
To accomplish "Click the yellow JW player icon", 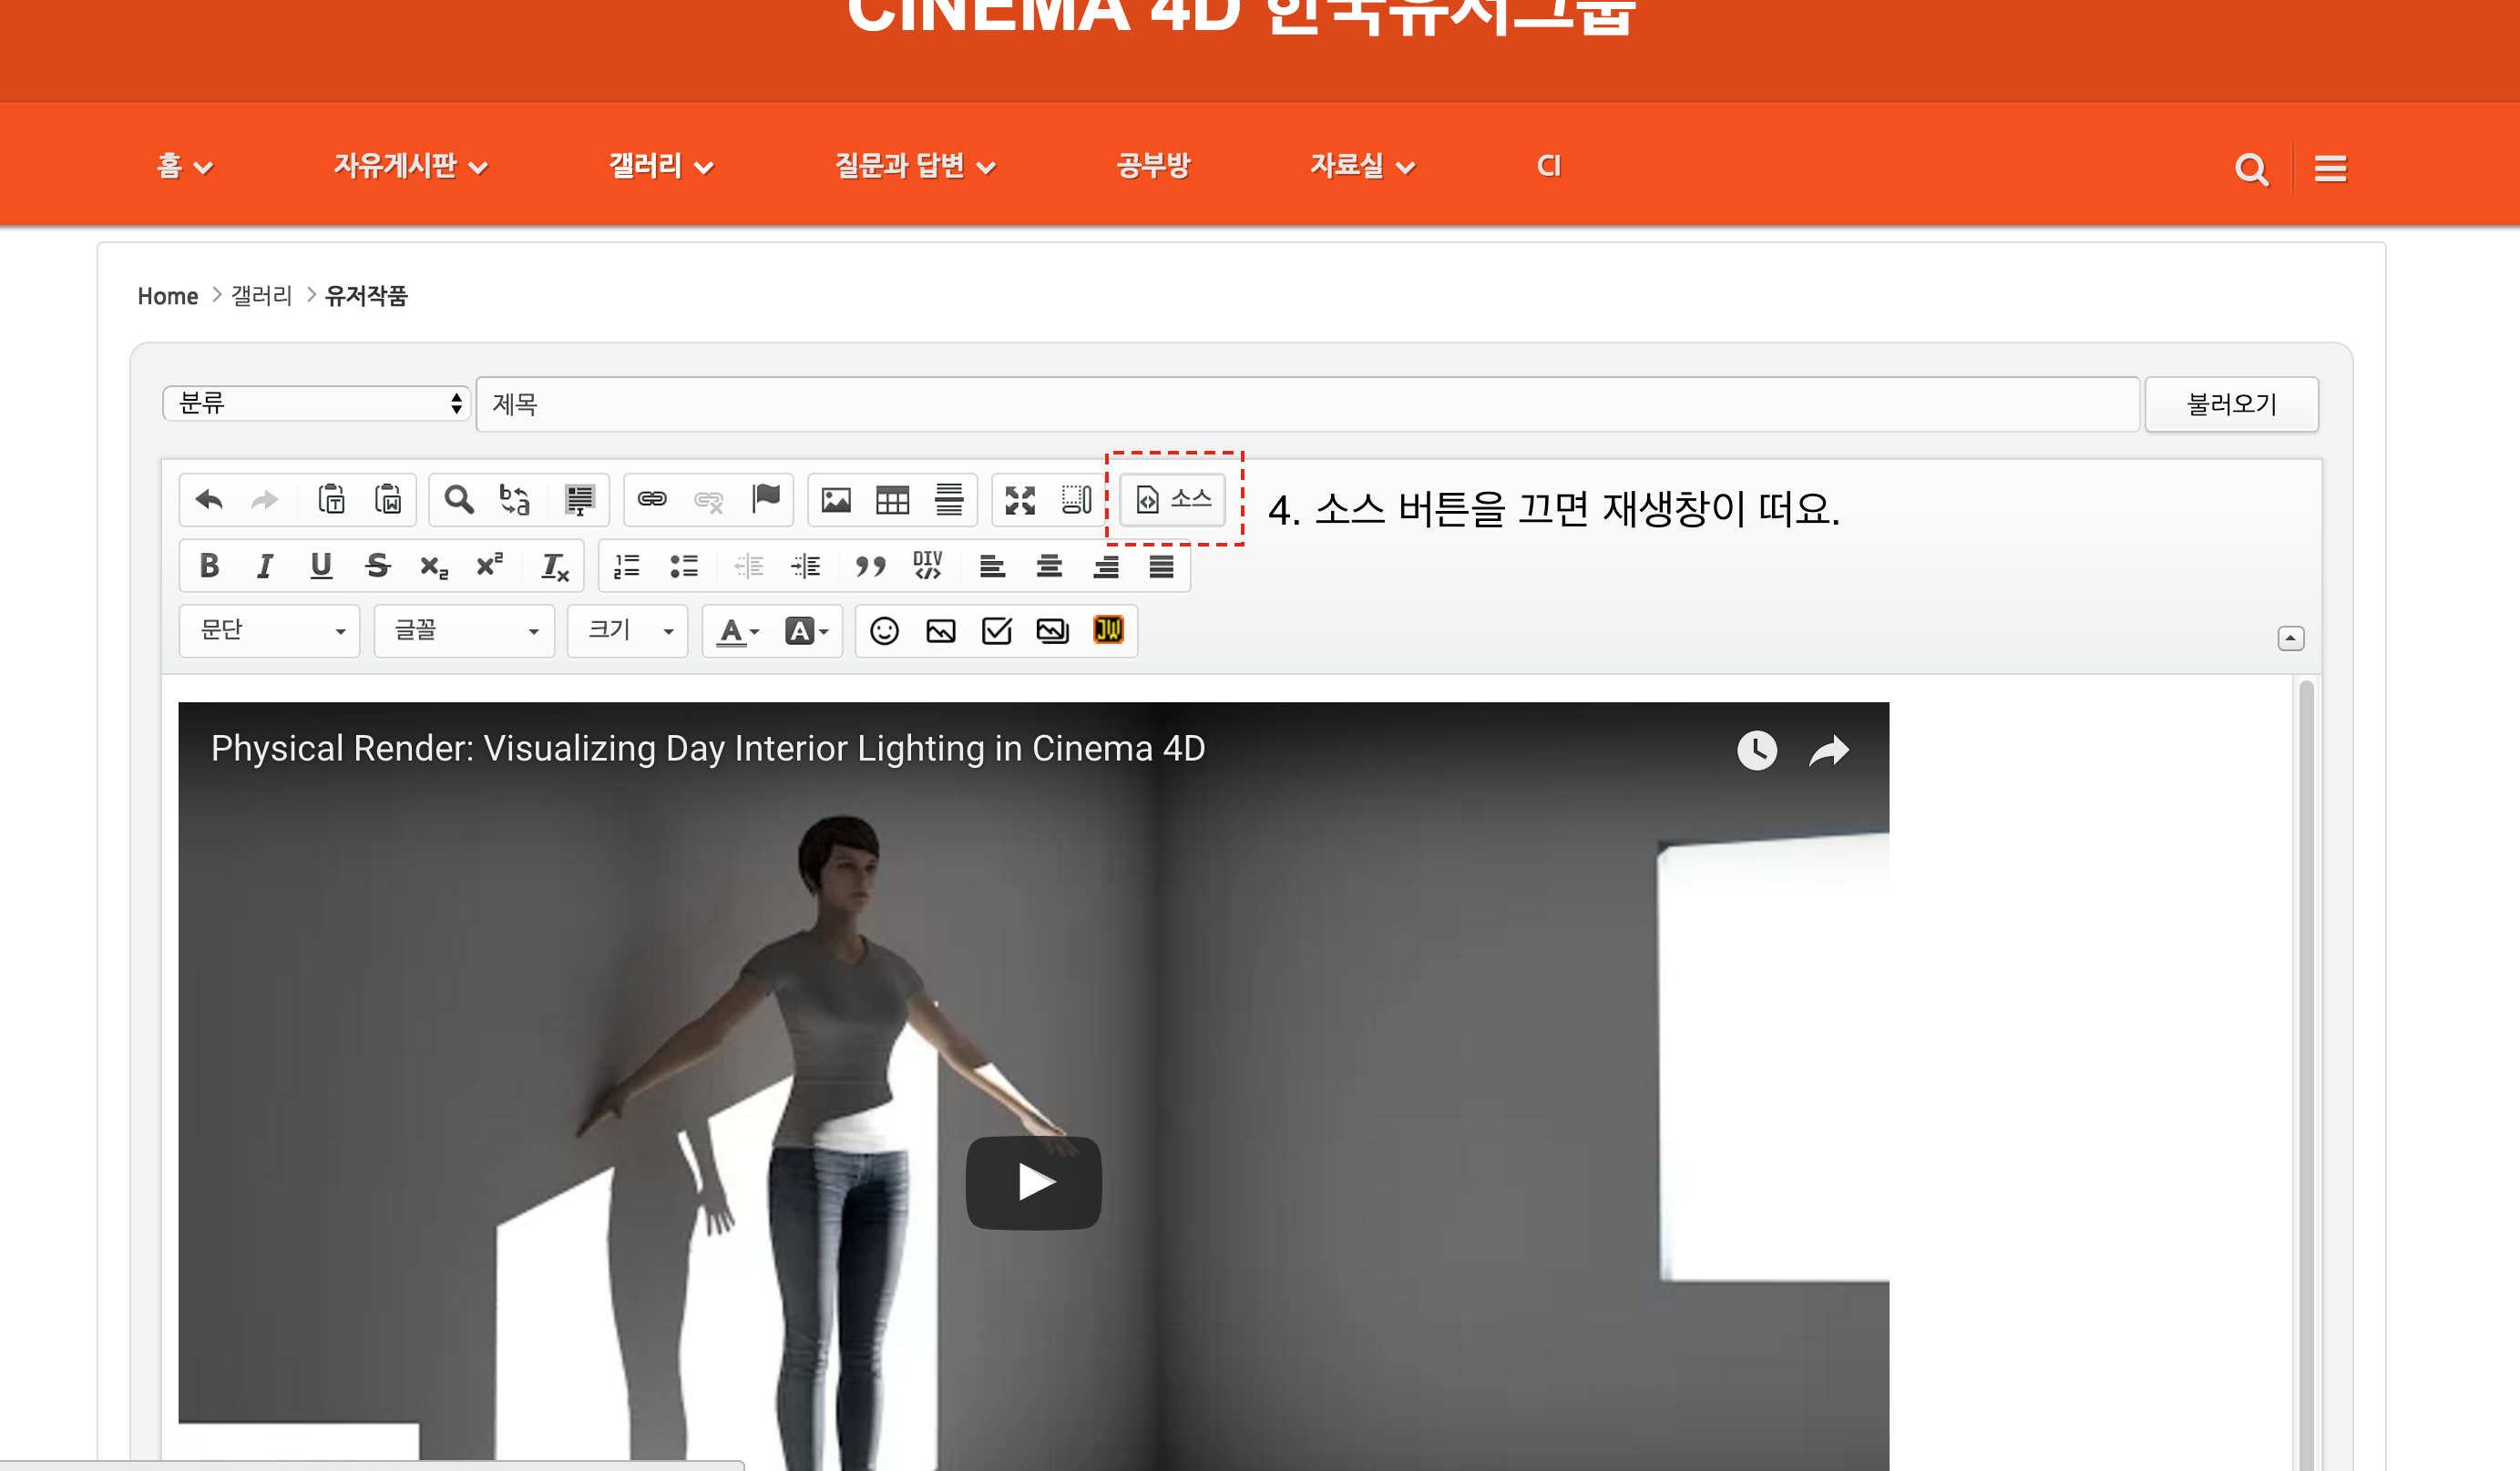I will (x=1108, y=630).
